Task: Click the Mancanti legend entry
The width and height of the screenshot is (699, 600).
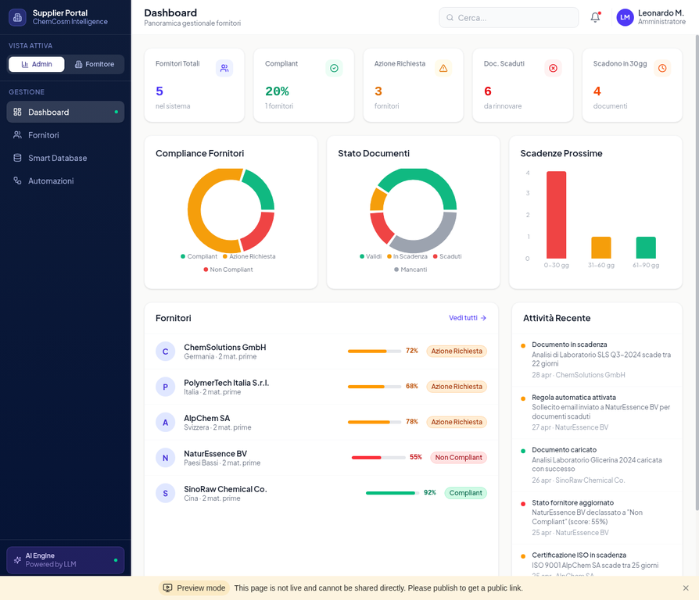Action: (411, 270)
